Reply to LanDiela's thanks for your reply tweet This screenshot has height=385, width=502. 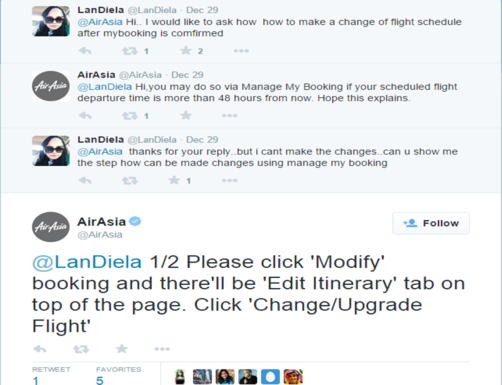tap(85, 180)
